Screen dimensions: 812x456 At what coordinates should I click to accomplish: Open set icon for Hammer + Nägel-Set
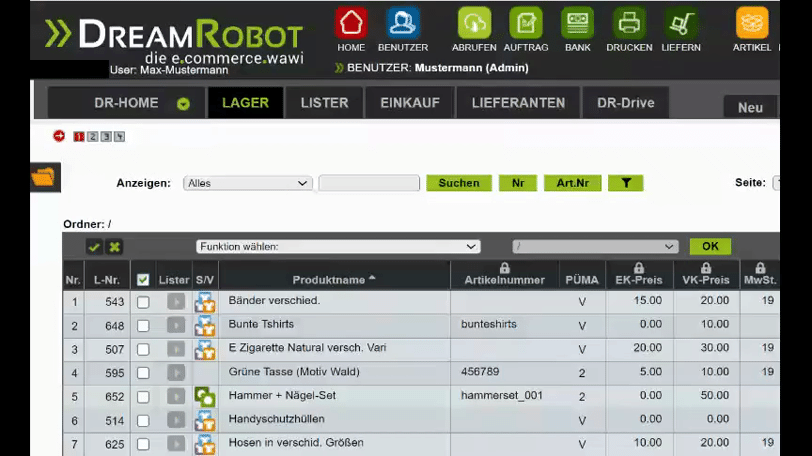(205, 396)
